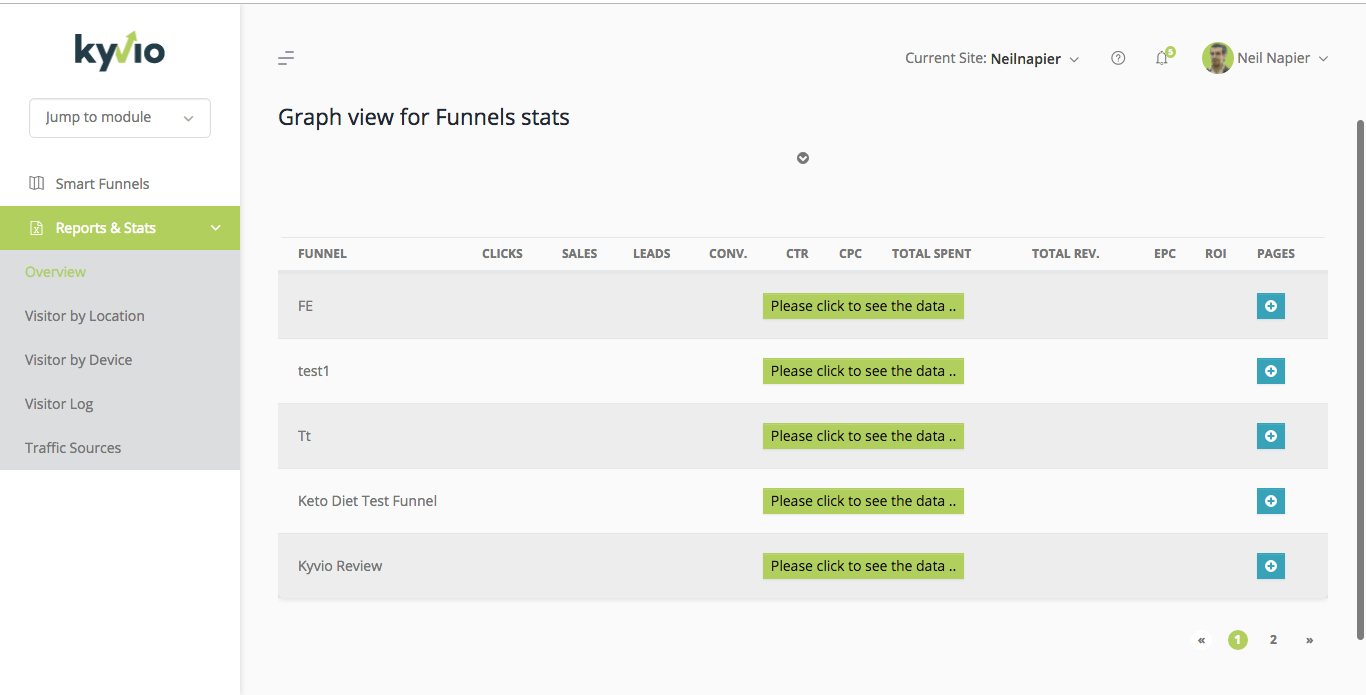Click the Kyvio logo
This screenshot has width=1366, height=695.
[119, 51]
